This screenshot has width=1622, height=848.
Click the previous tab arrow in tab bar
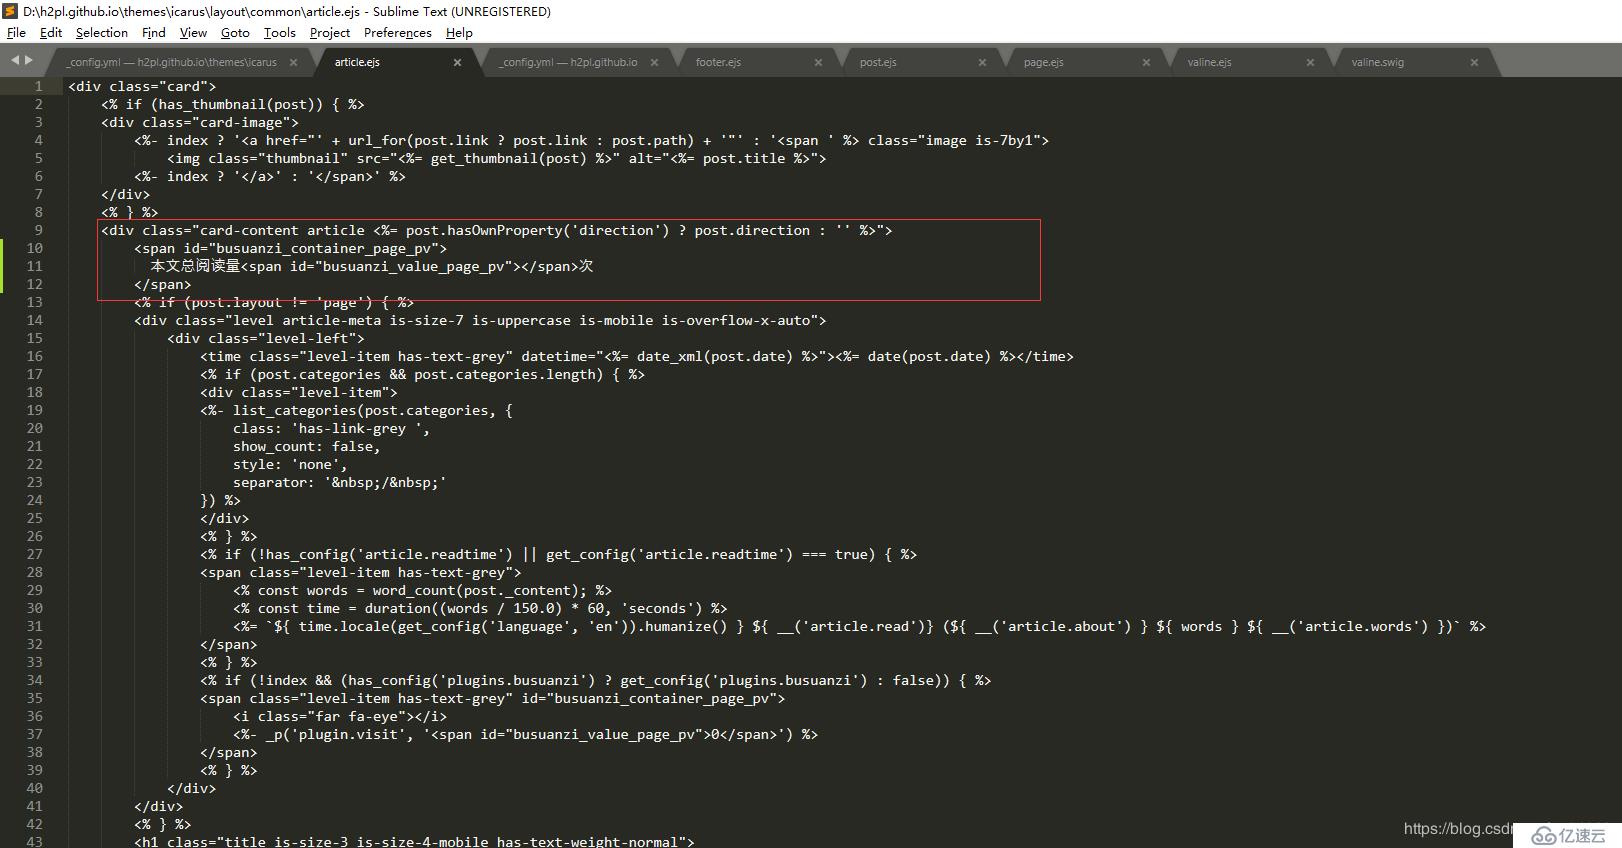point(15,60)
